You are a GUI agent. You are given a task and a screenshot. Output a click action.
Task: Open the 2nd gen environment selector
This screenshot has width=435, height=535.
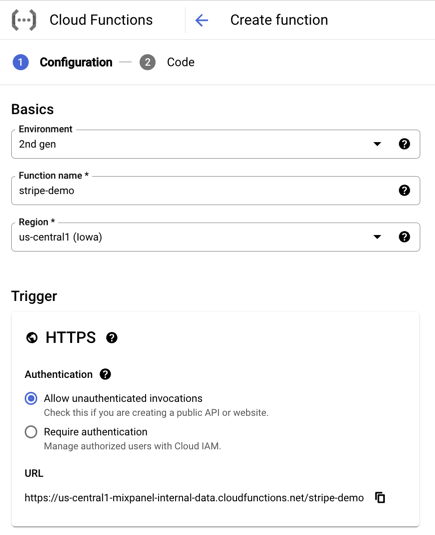point(216,144)
